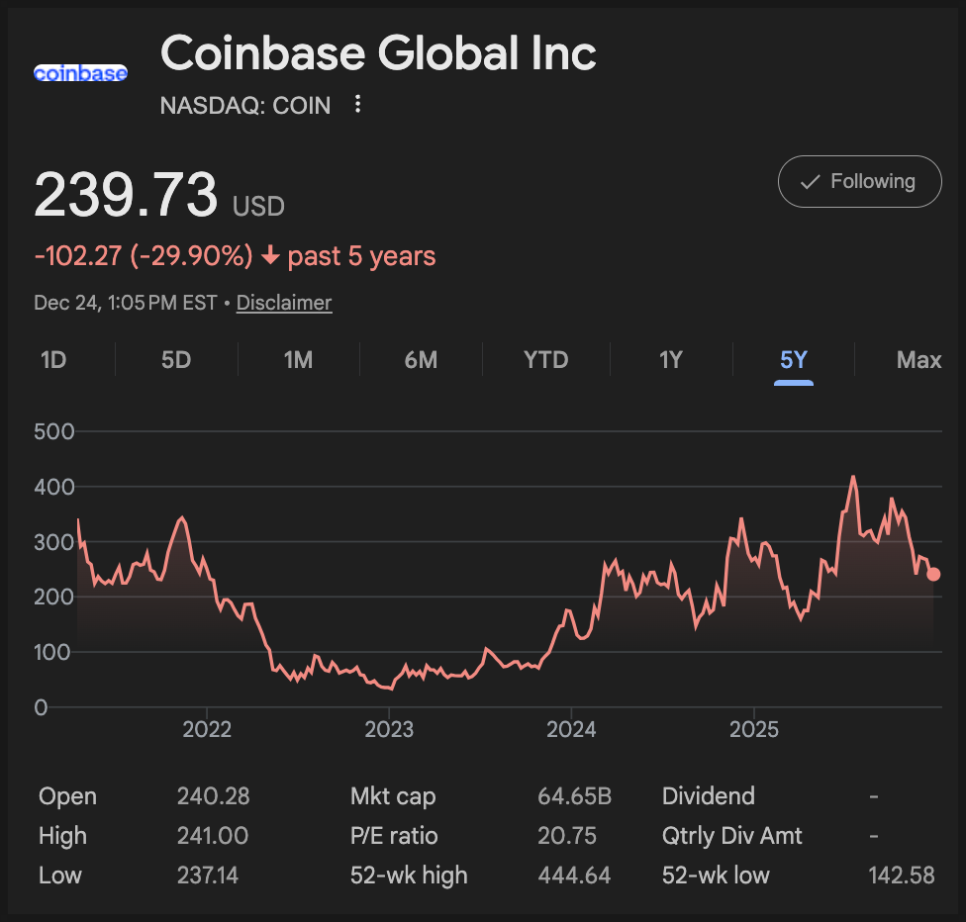This screenshot has width=966, height=922.
Task: Click the current price endpoint dot on chart
Action: click(933, 574)
